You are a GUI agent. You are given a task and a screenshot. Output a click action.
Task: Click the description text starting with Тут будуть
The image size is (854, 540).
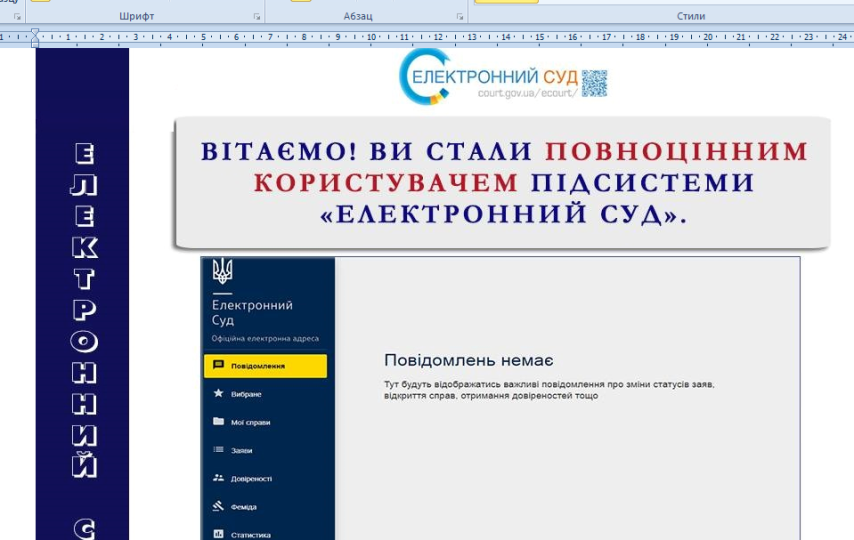(x=549, y=390)
